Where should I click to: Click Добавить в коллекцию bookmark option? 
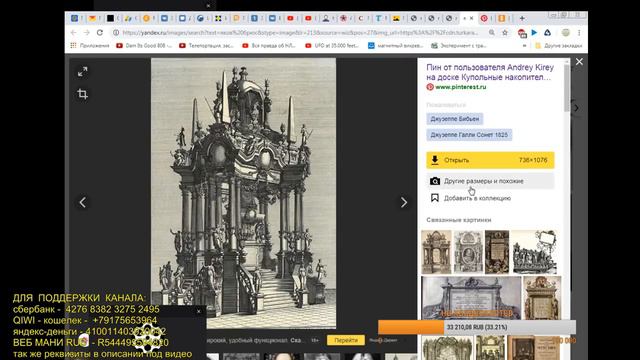tap(471, 198)
